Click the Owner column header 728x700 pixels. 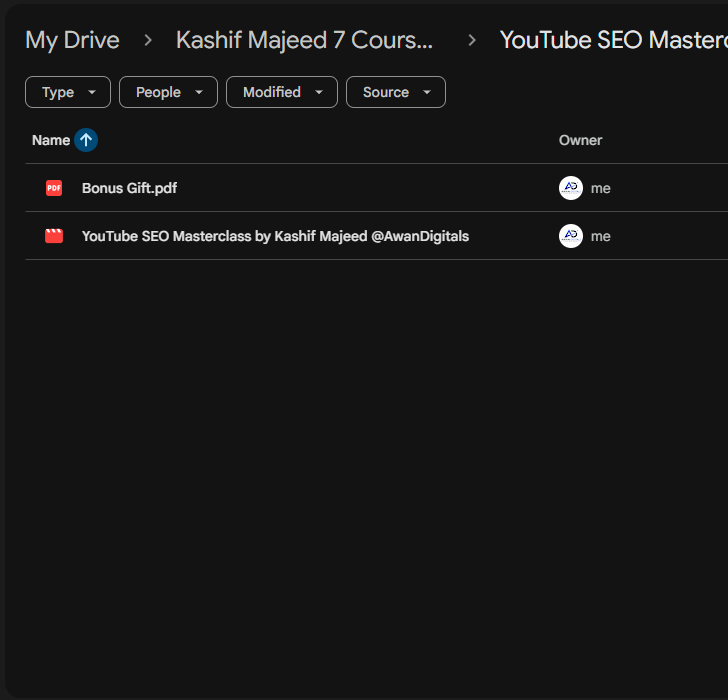pos(580,140)
